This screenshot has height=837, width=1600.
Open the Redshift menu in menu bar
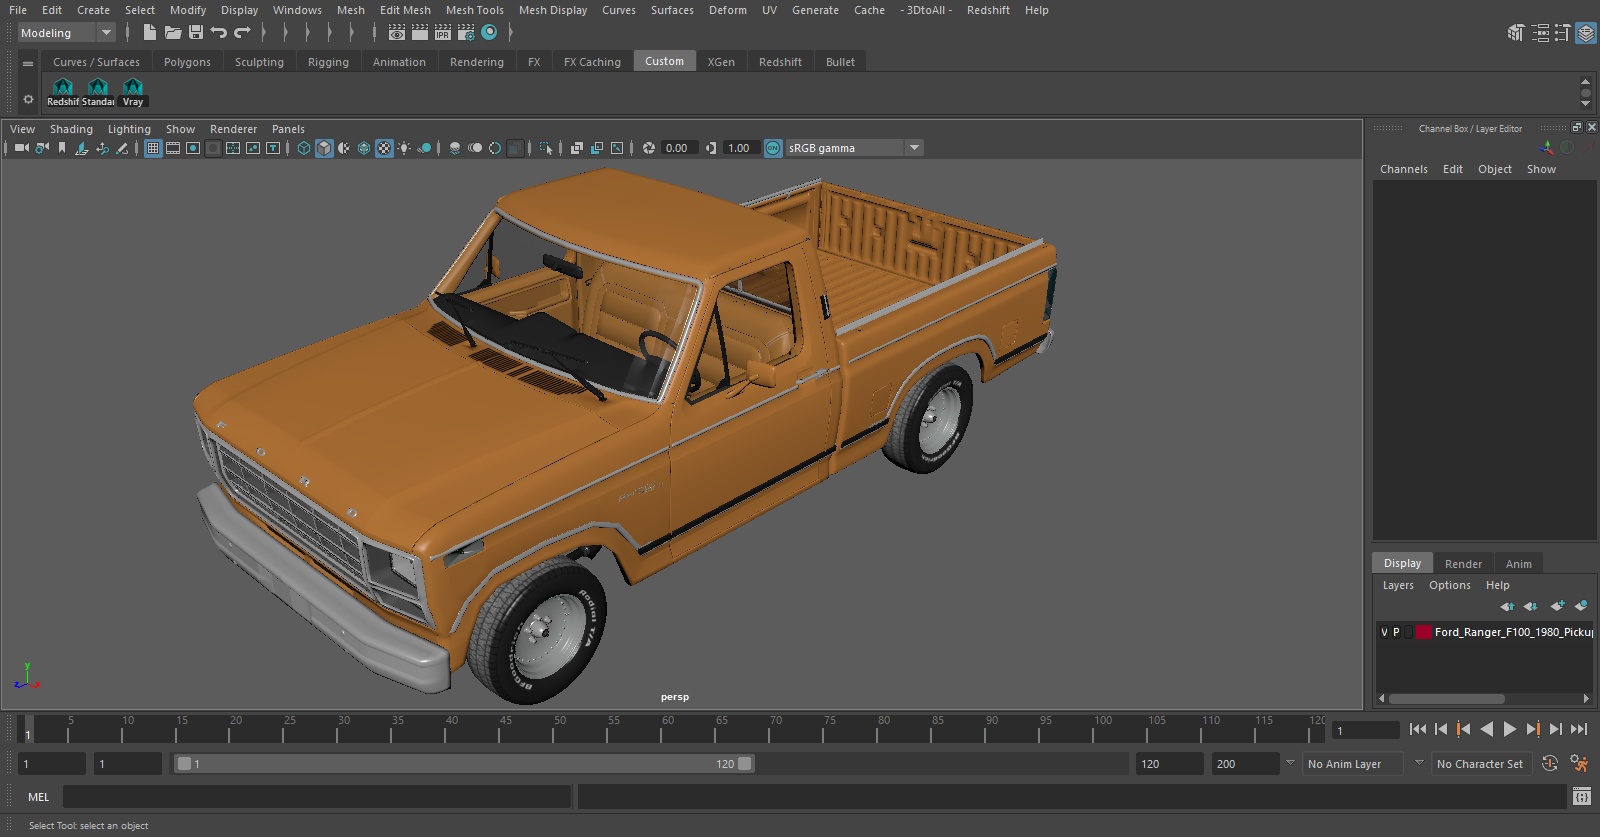click(987, 10)
